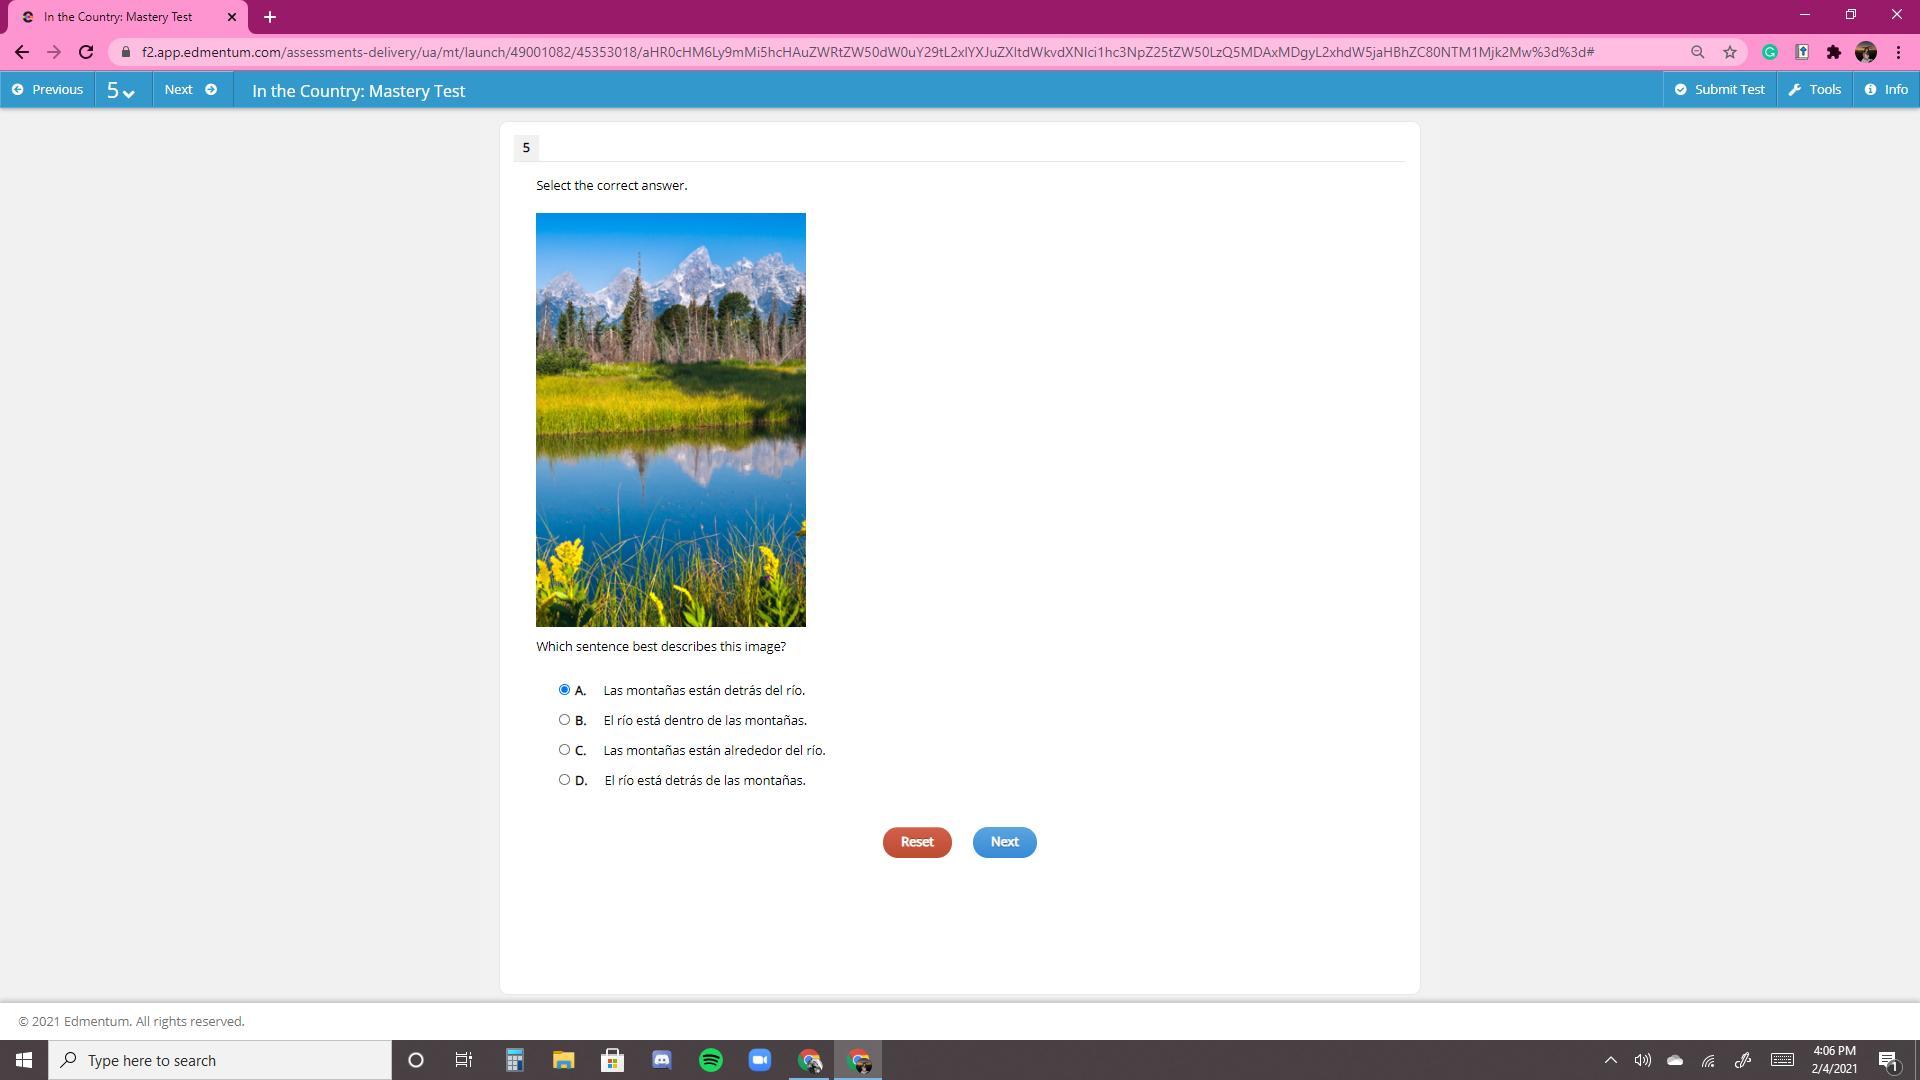Click the zoom magnifier icon in address bar

coord(1697,52)
